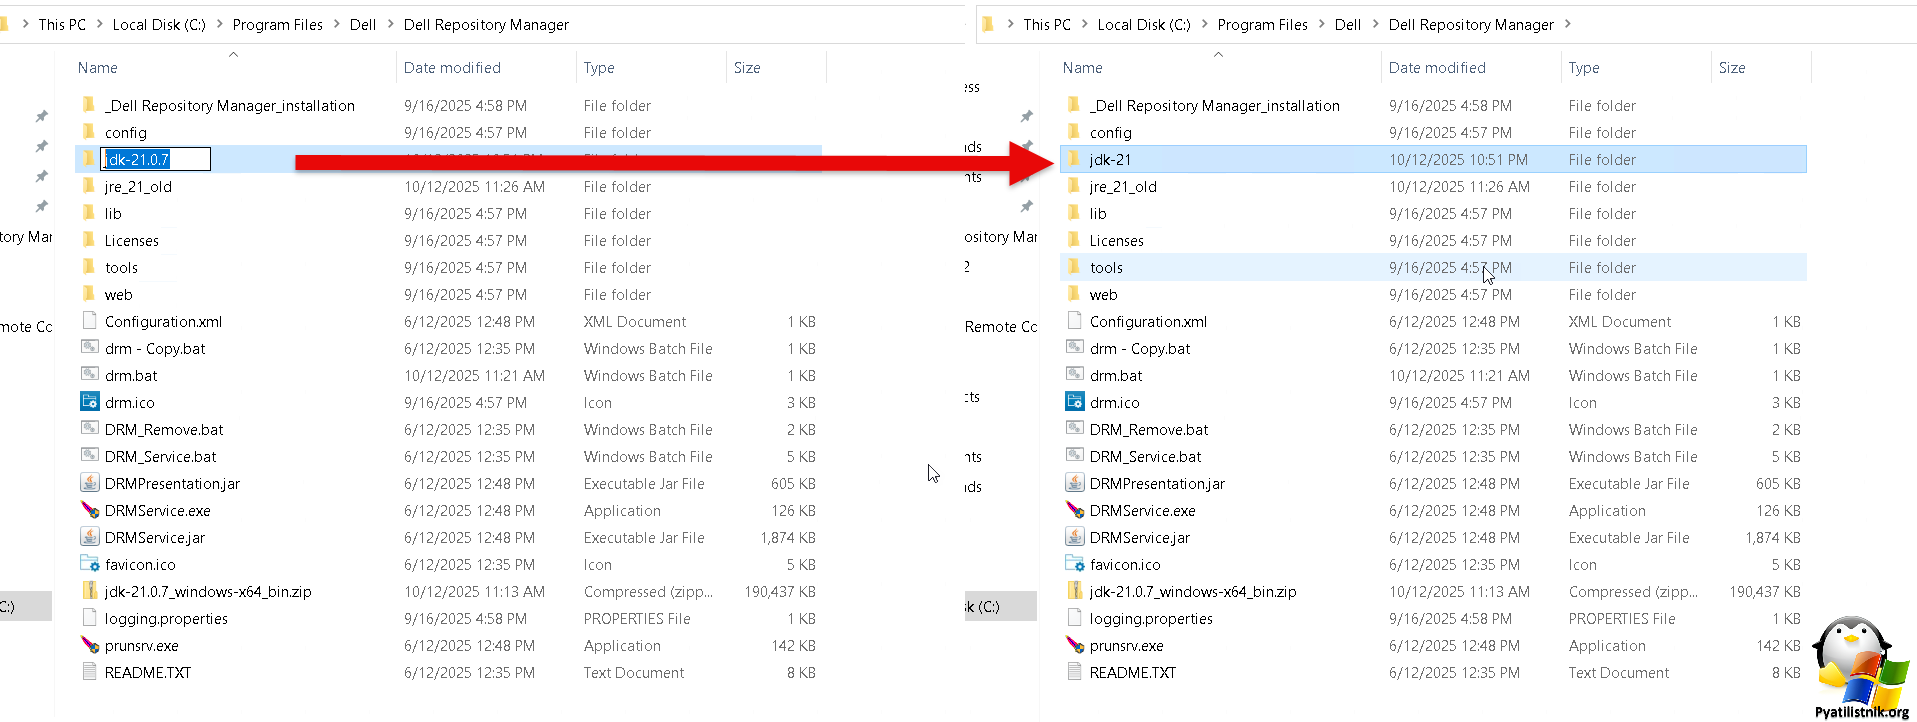This screenshot has height=722, width=1917.
Task: Expand chevron after Program Files in left address bar
Action: click(336, 24)
